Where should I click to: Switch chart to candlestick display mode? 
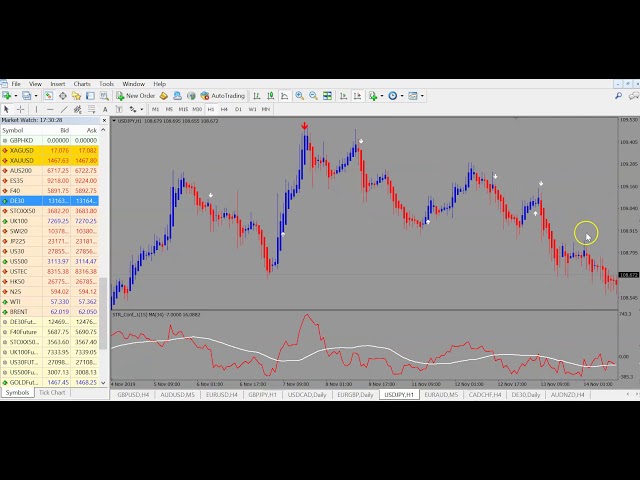click(x=270, y=96)
